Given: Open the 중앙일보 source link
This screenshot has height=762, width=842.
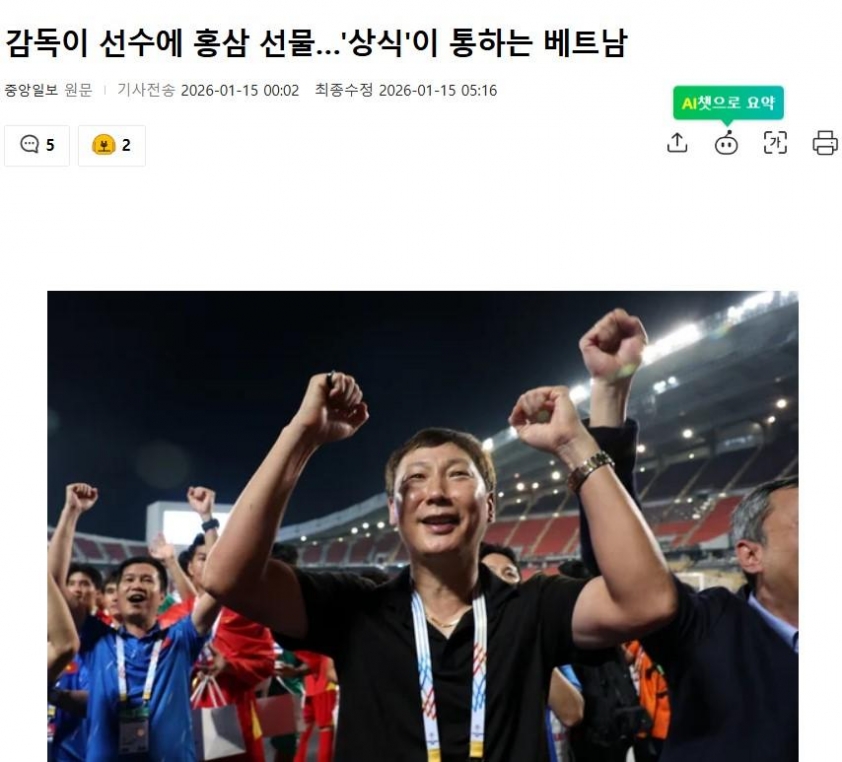Looking at the screenshot, I should 31,90.
